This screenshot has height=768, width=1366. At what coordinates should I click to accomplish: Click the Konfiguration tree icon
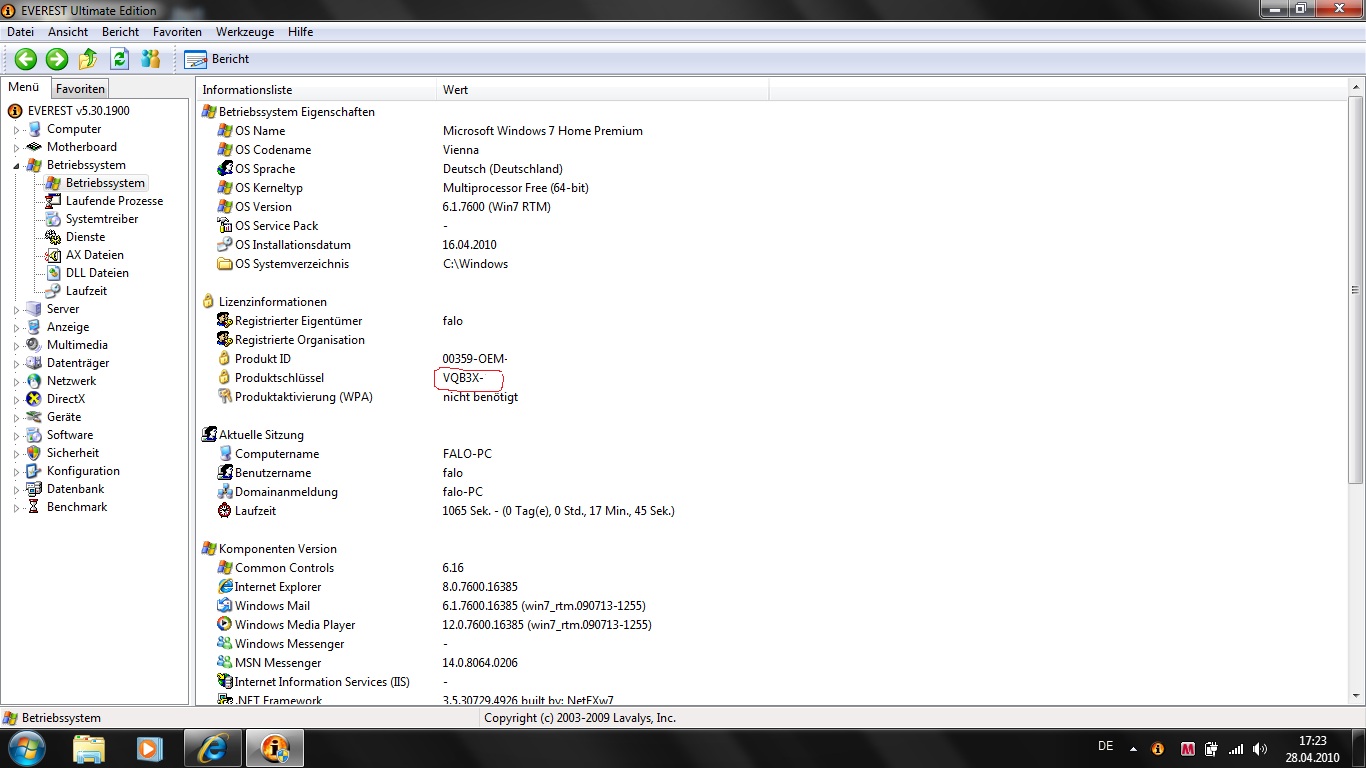(34, 471)
